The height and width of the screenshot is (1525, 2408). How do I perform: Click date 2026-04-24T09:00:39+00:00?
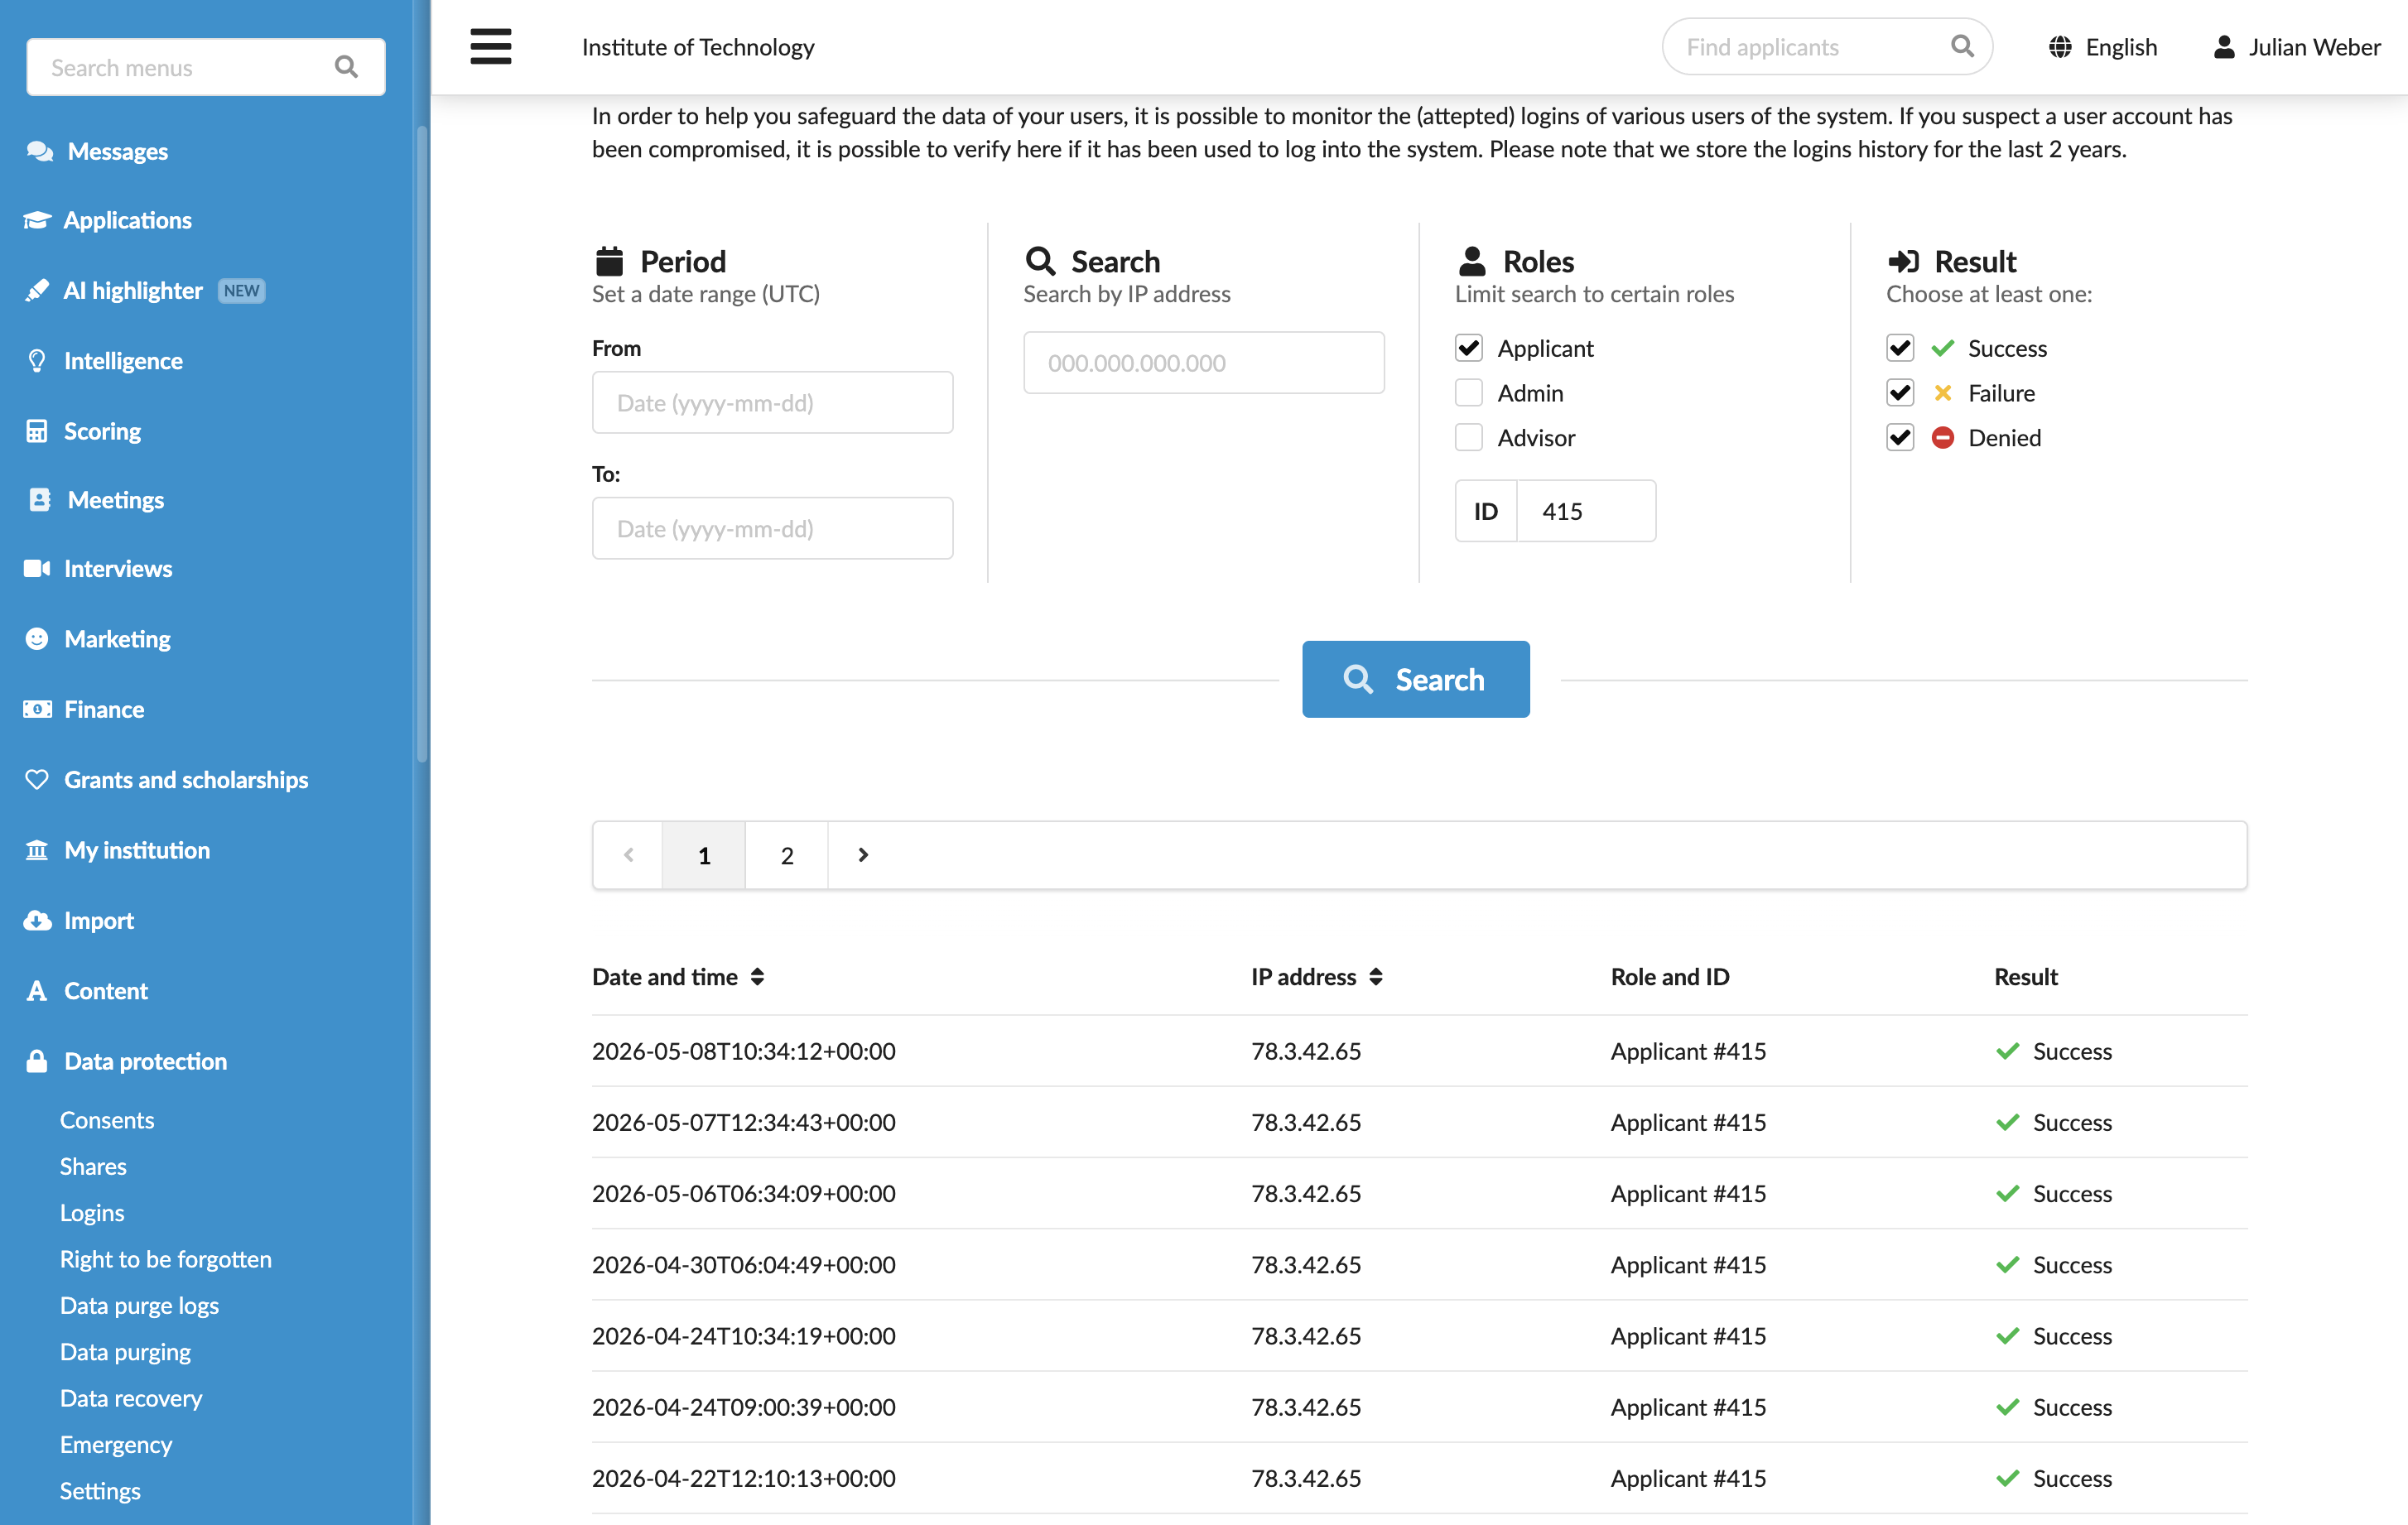point(744,1407)
